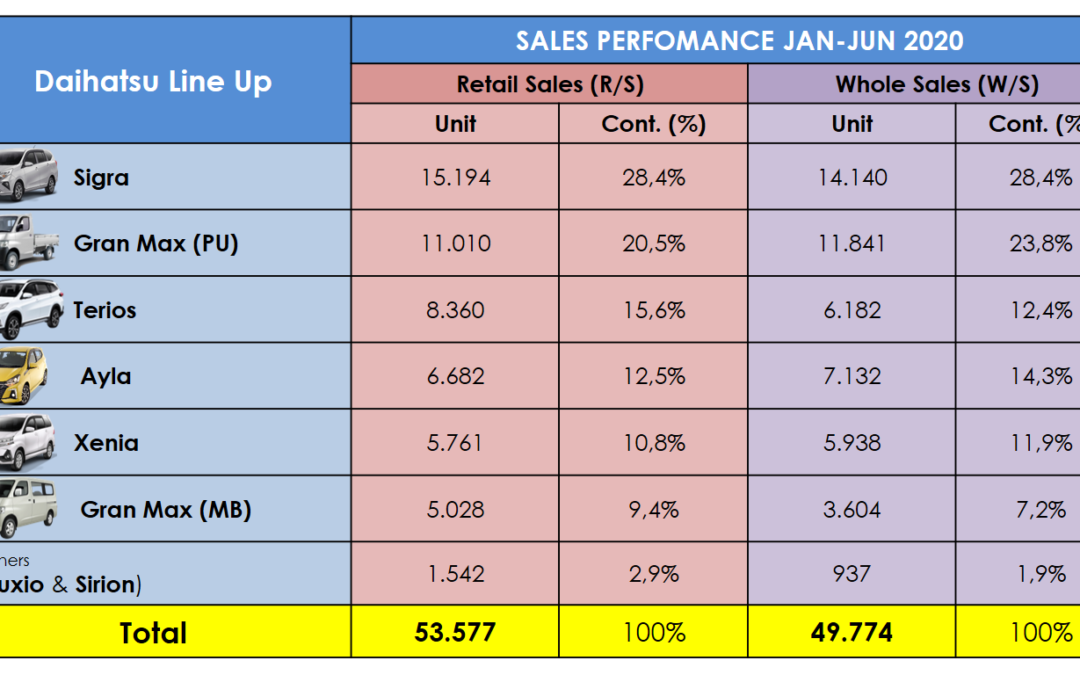The image size is (1080, 675).
Task: Click the Unit subheader under Whole Sales
Action: pyautogui.click(x=852, y=124)
